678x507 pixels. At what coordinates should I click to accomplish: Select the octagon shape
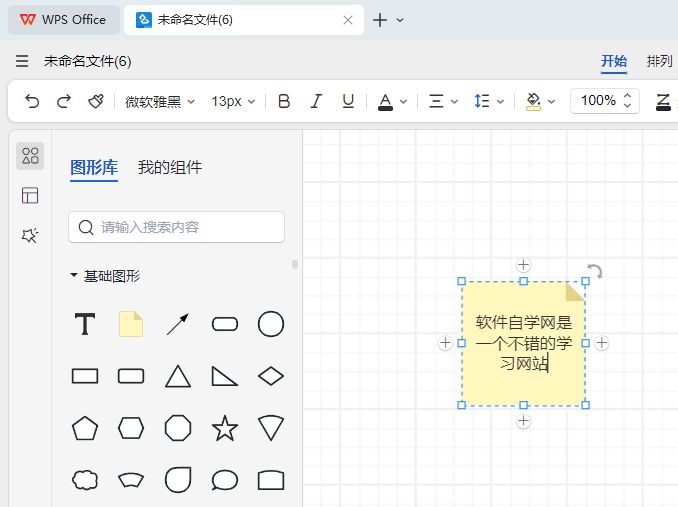click(178, 428)
